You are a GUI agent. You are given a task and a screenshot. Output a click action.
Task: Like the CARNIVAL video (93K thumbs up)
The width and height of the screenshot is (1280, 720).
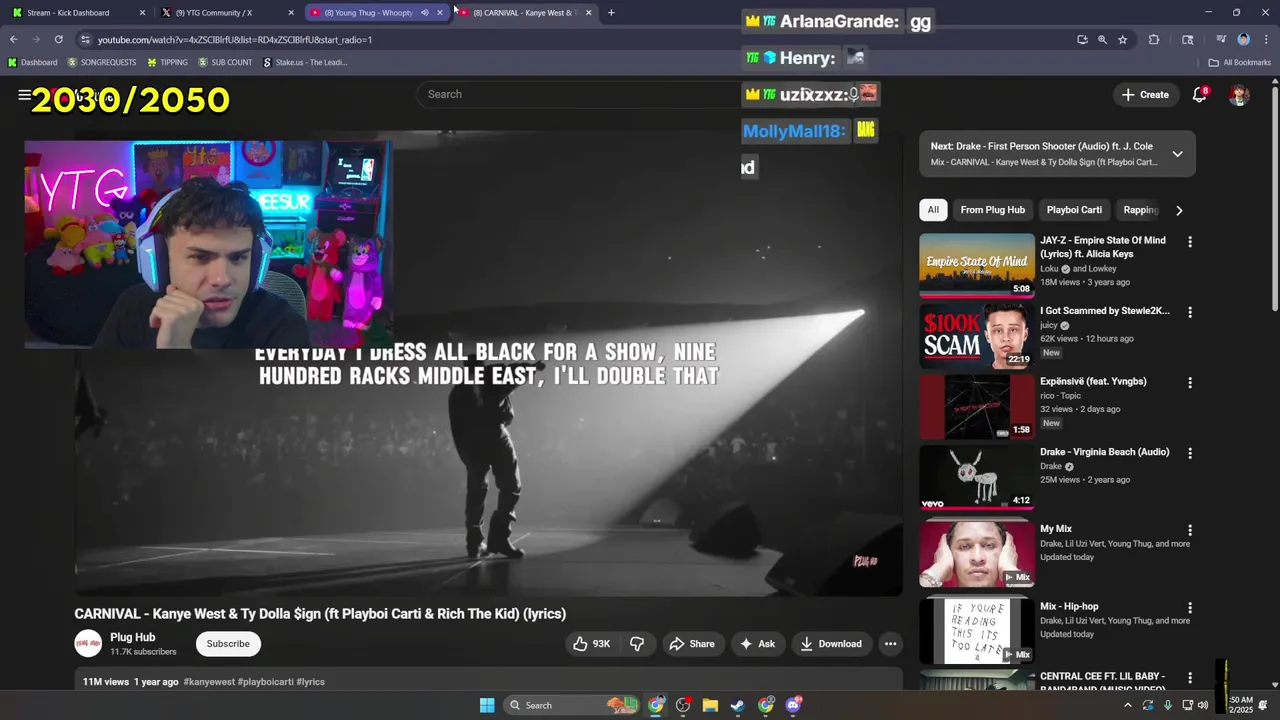pyautogui.click(x=590, y=644)
